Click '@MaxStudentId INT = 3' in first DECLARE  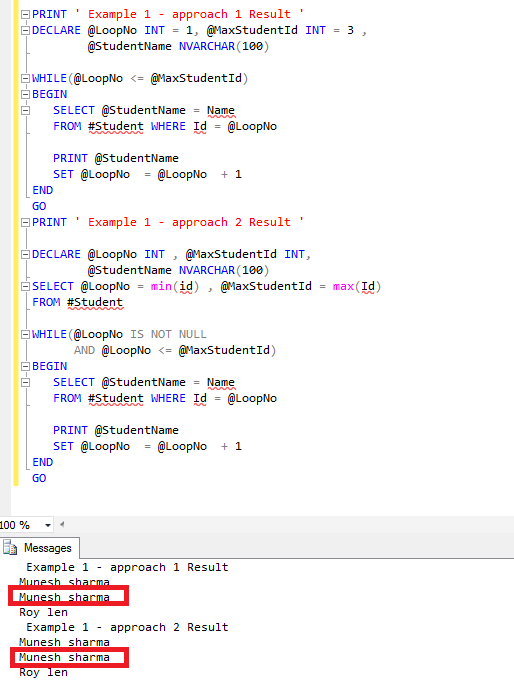click(280, 30)
